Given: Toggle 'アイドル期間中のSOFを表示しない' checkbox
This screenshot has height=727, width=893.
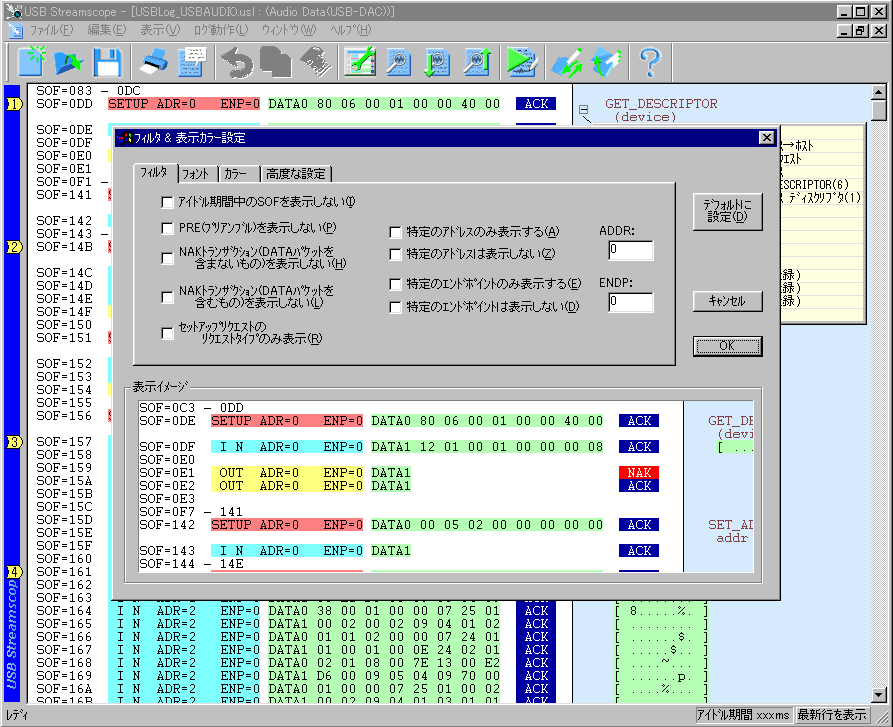Looking at the screenshot, I should tap(167, 202).
